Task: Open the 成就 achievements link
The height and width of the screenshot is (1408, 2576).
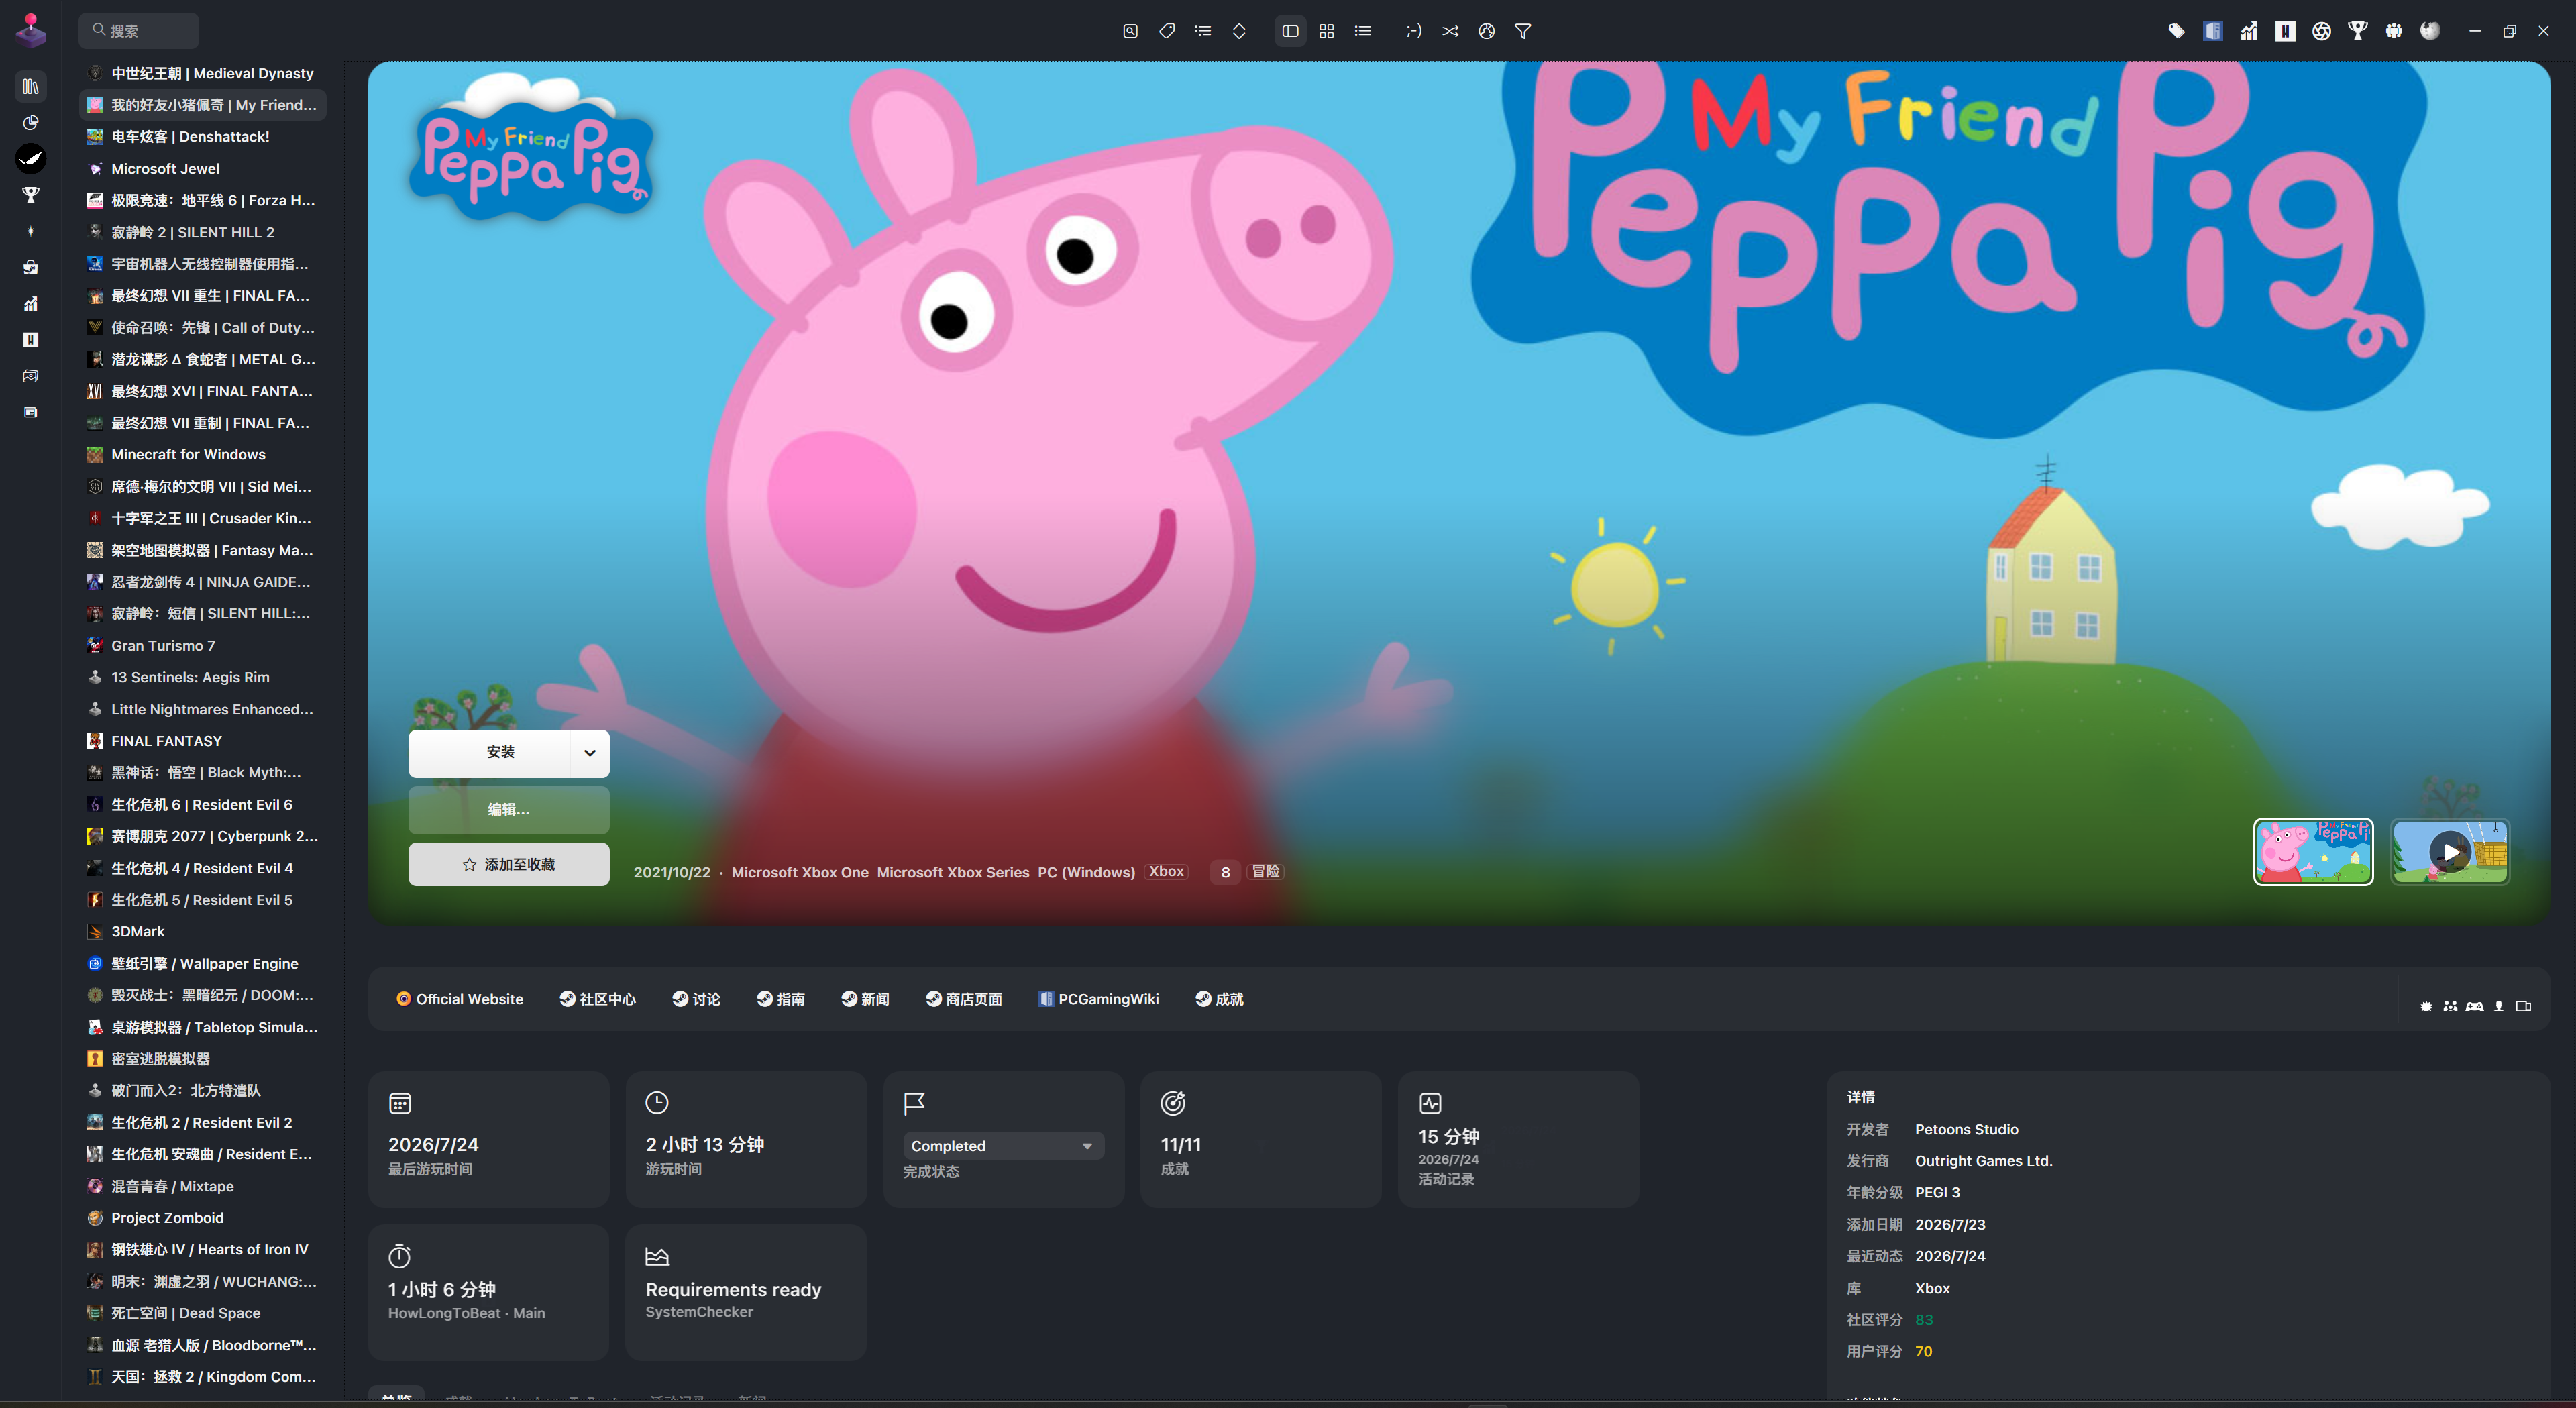Action: click(x=1219, y=999)
